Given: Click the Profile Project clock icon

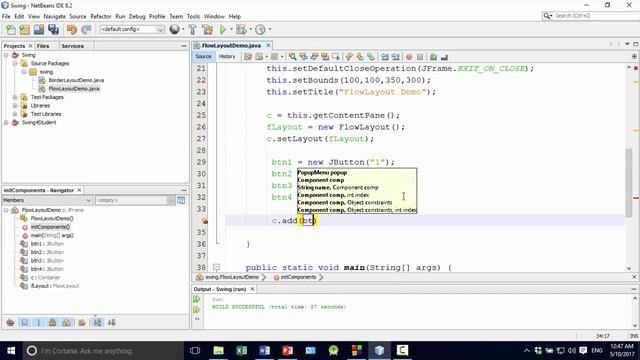Looking at the screenshot, I should coord(260,29).
